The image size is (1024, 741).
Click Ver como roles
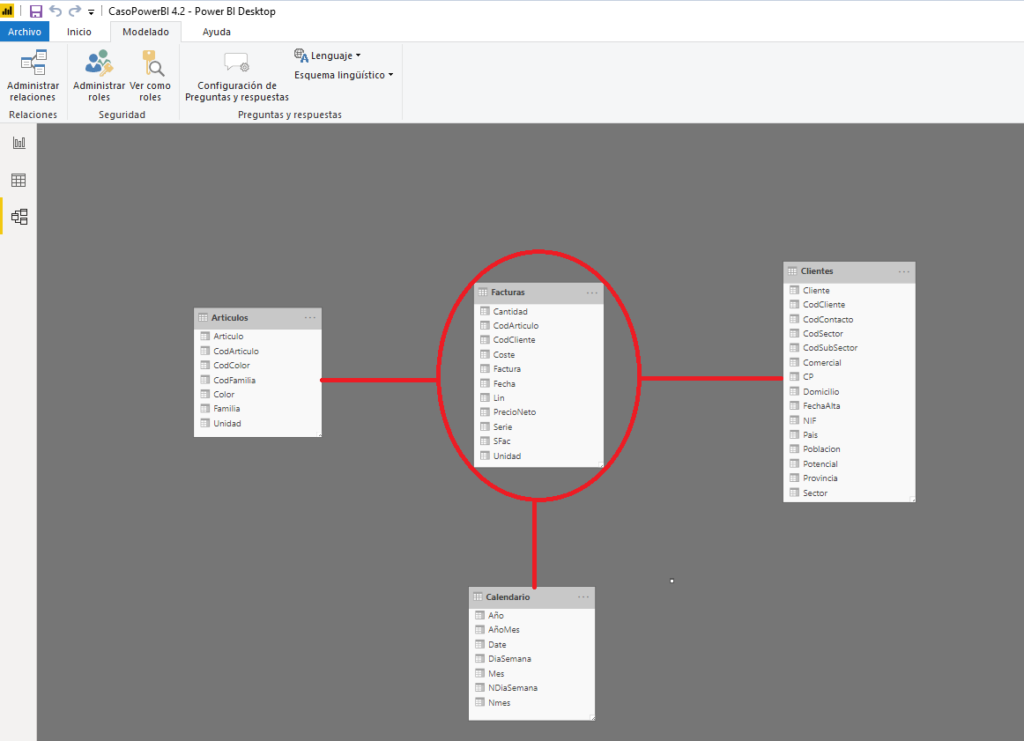point(151,75)
